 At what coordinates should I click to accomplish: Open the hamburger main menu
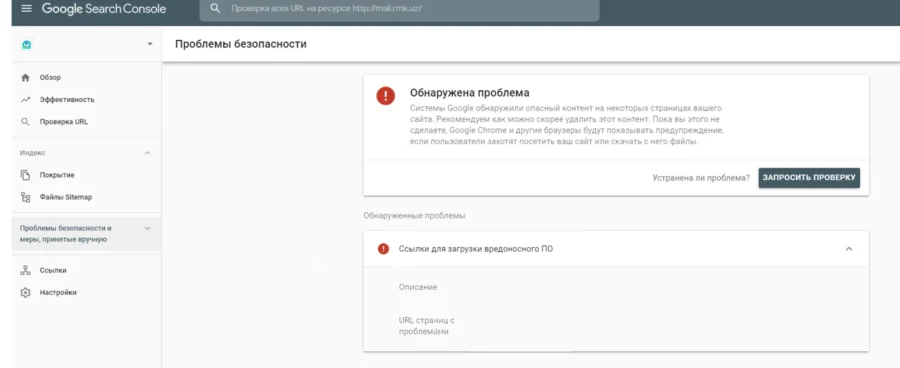pyautogui.click(x=26, y=9)
